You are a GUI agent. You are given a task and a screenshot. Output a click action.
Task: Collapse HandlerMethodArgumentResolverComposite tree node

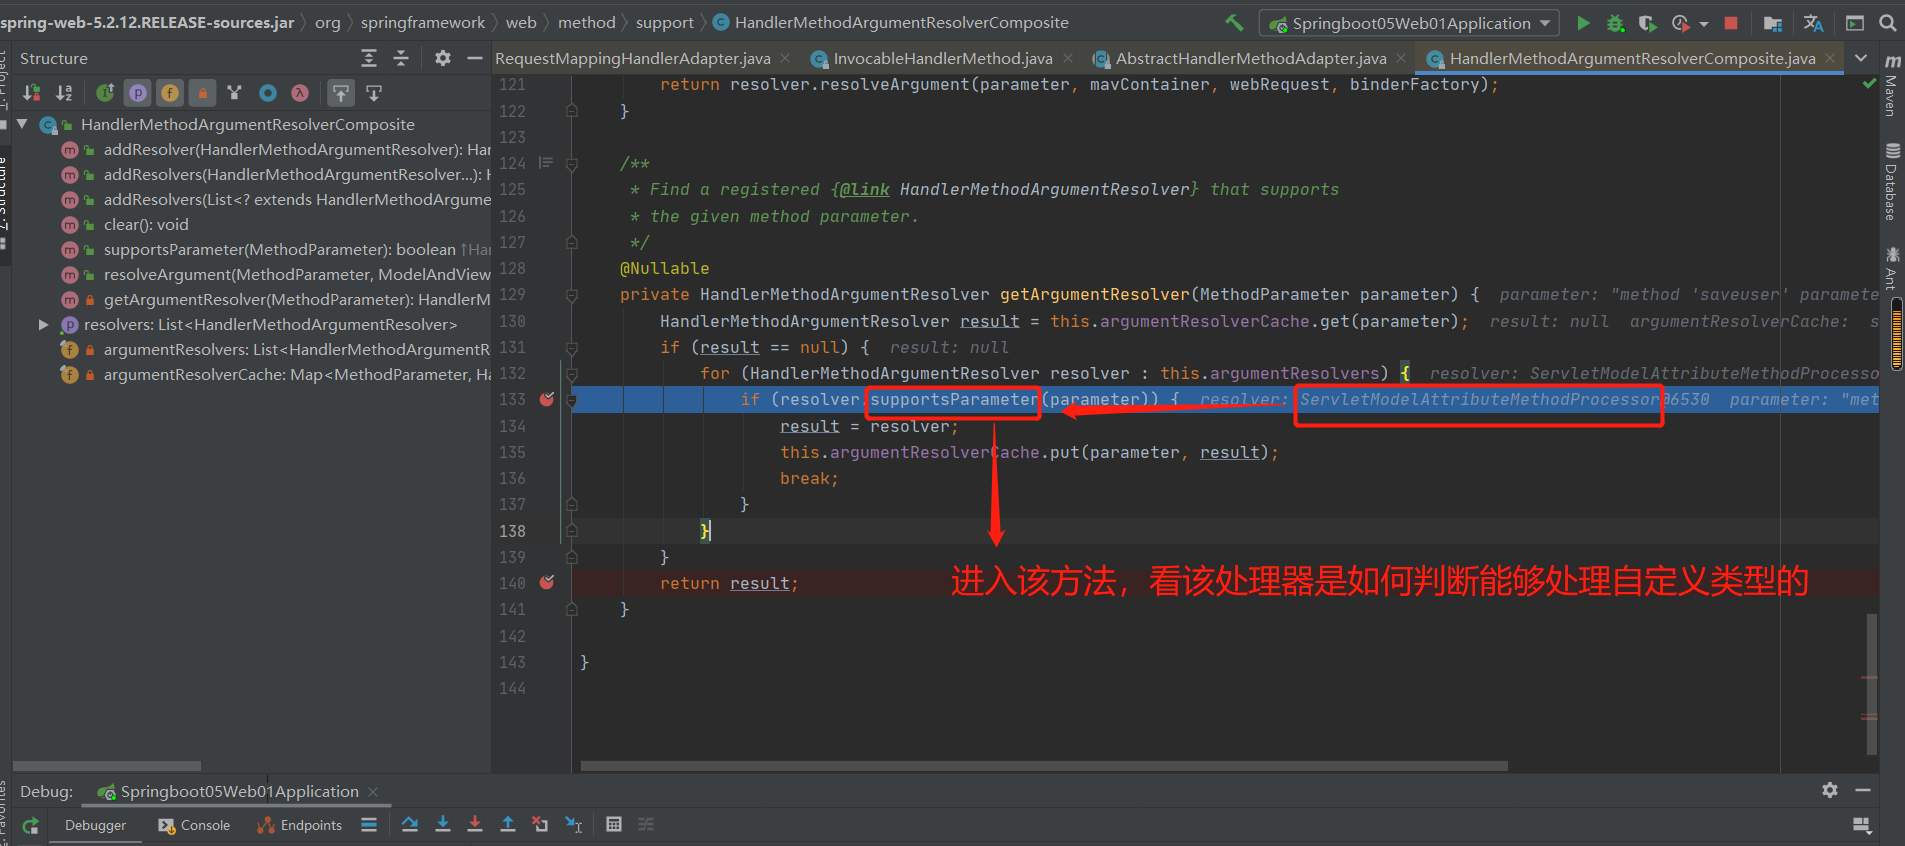coord(22,124)
